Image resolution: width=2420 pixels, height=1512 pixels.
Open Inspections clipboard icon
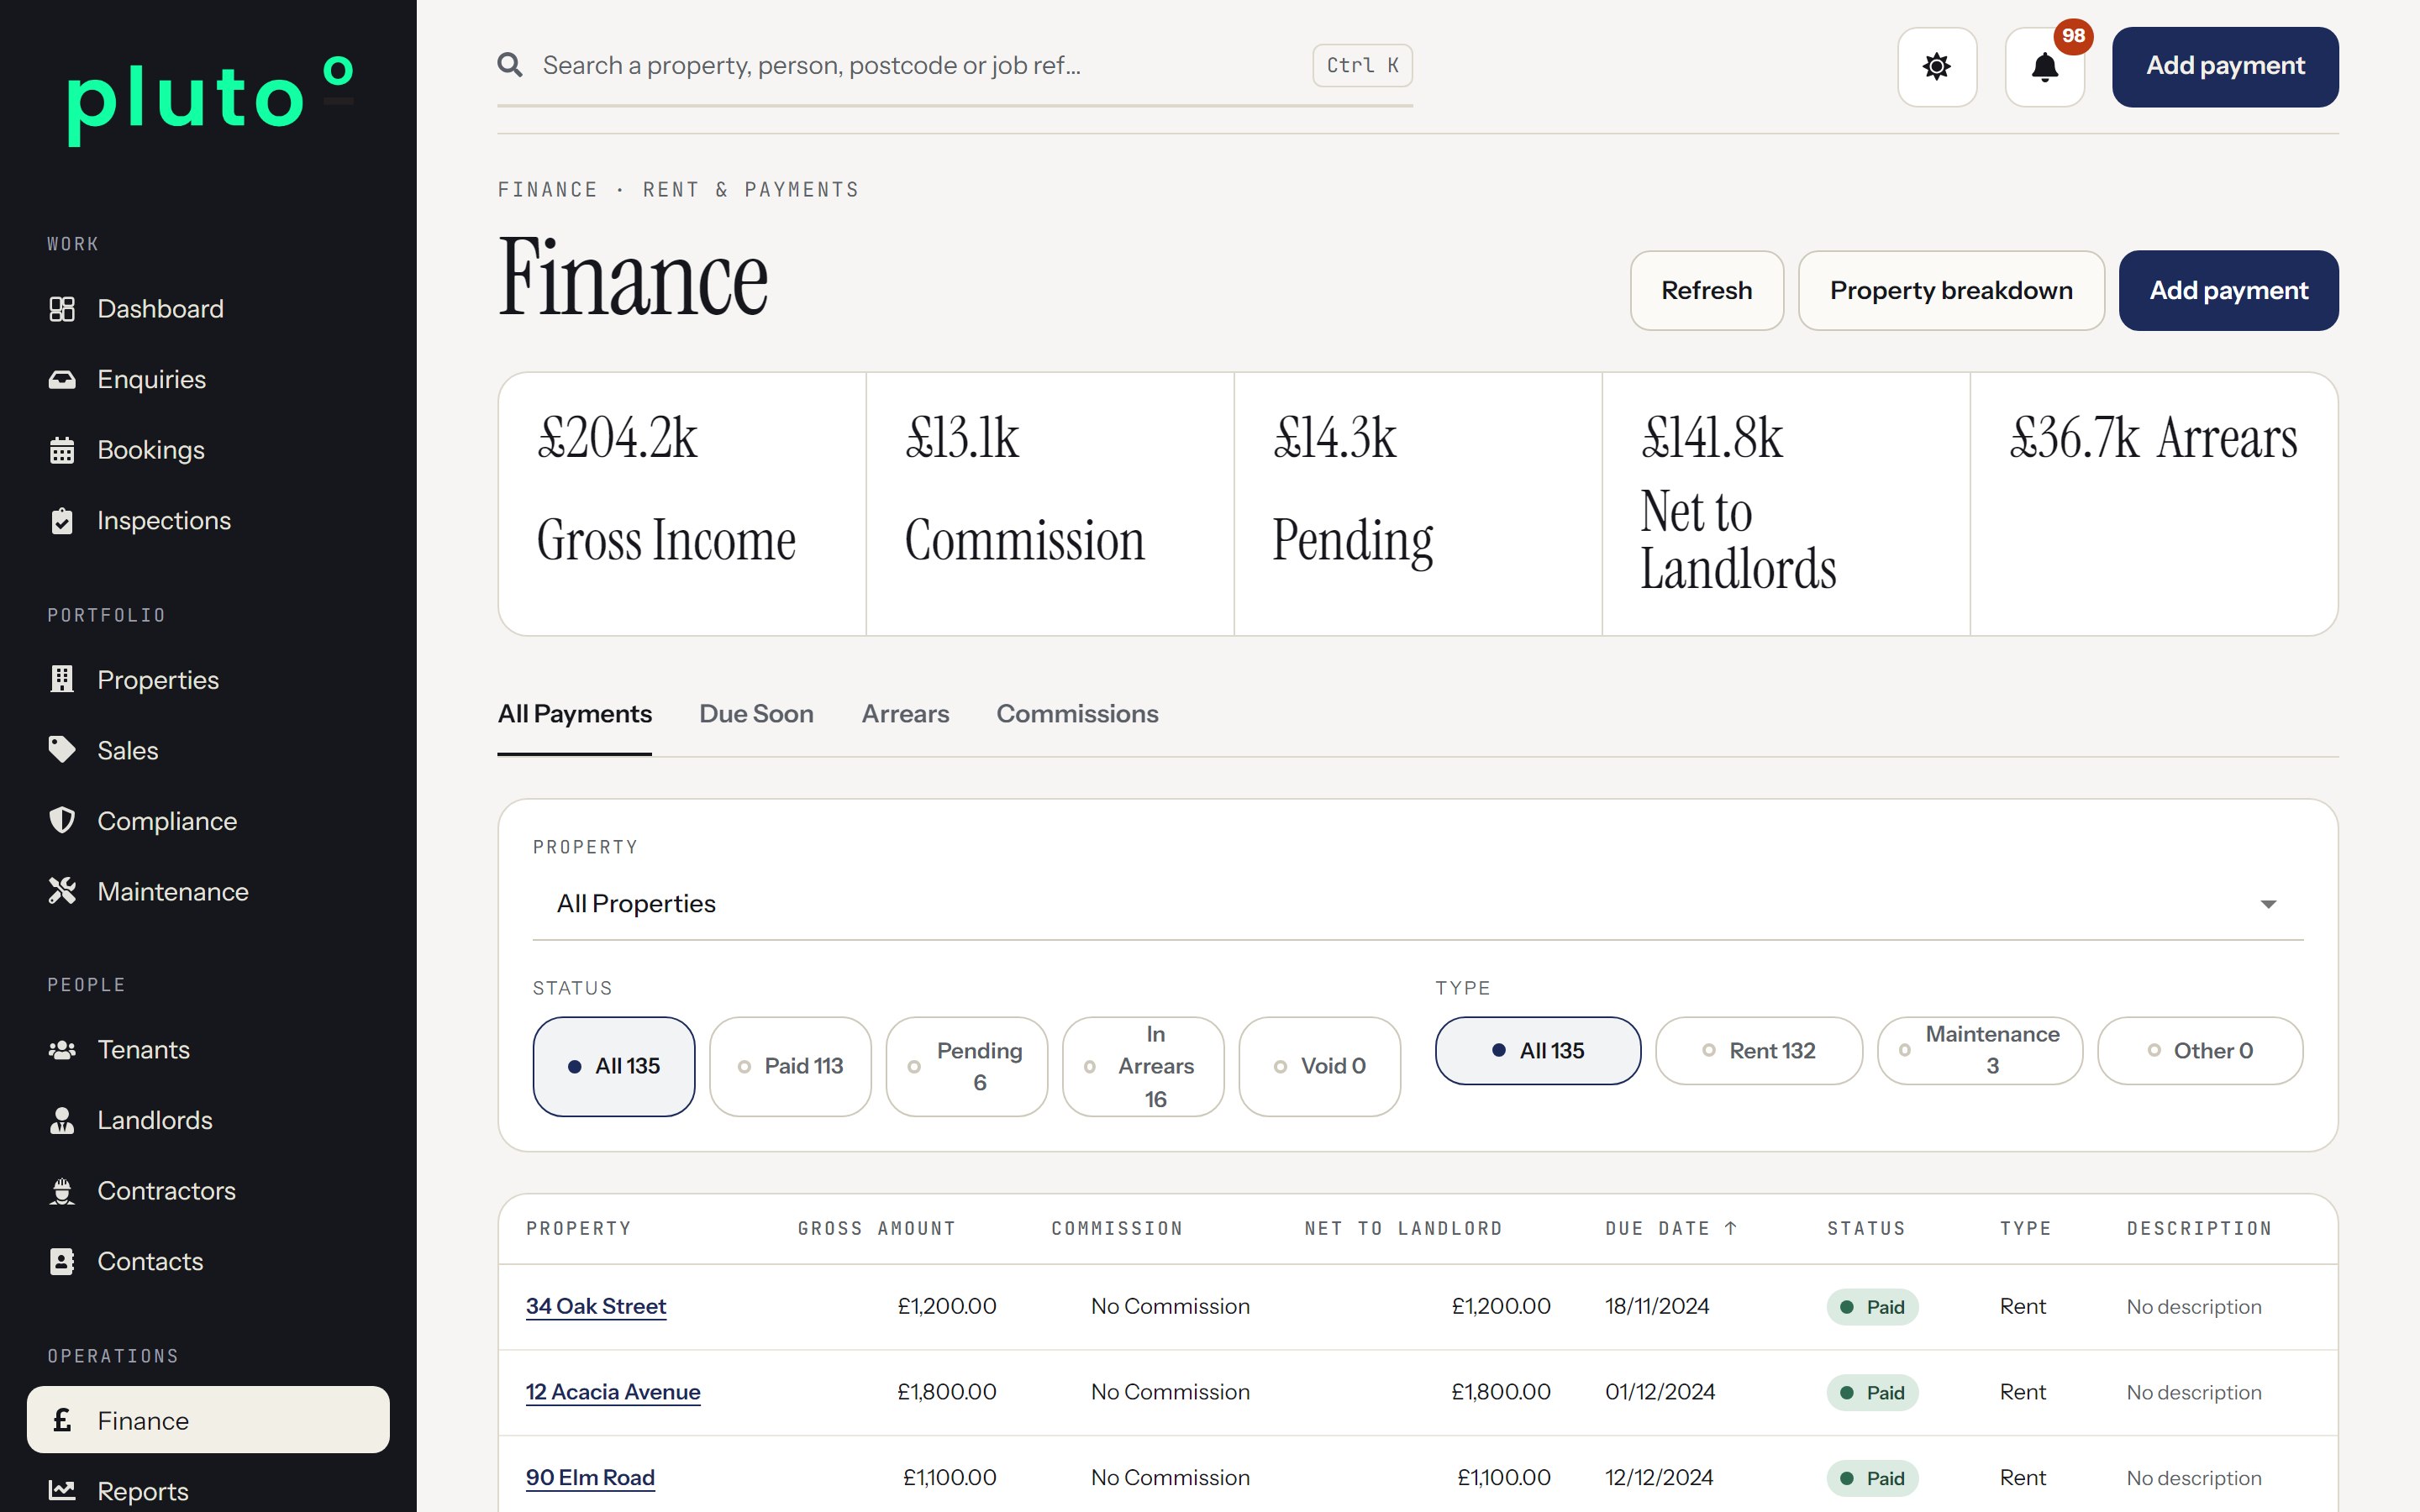62,521
